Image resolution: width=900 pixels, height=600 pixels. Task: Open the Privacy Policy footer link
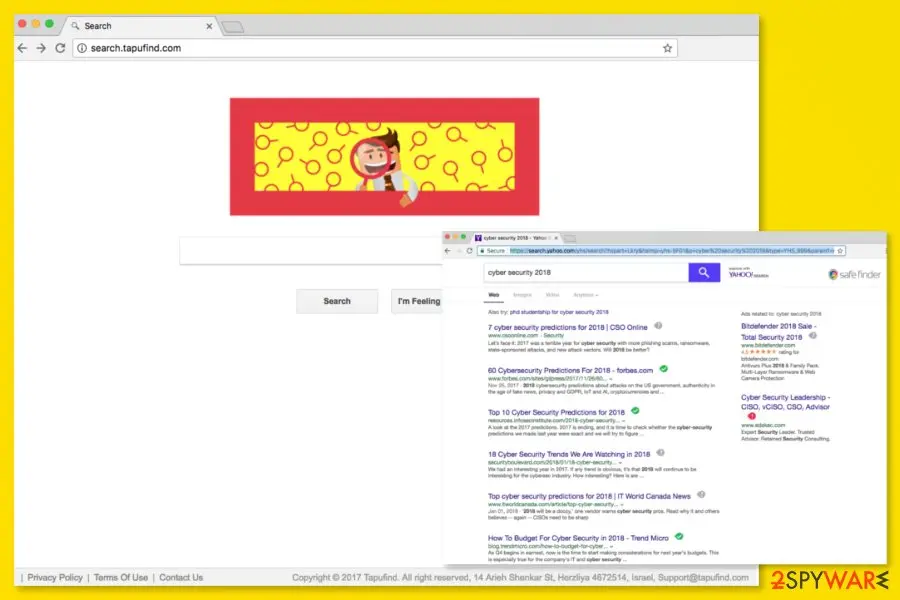55,578
